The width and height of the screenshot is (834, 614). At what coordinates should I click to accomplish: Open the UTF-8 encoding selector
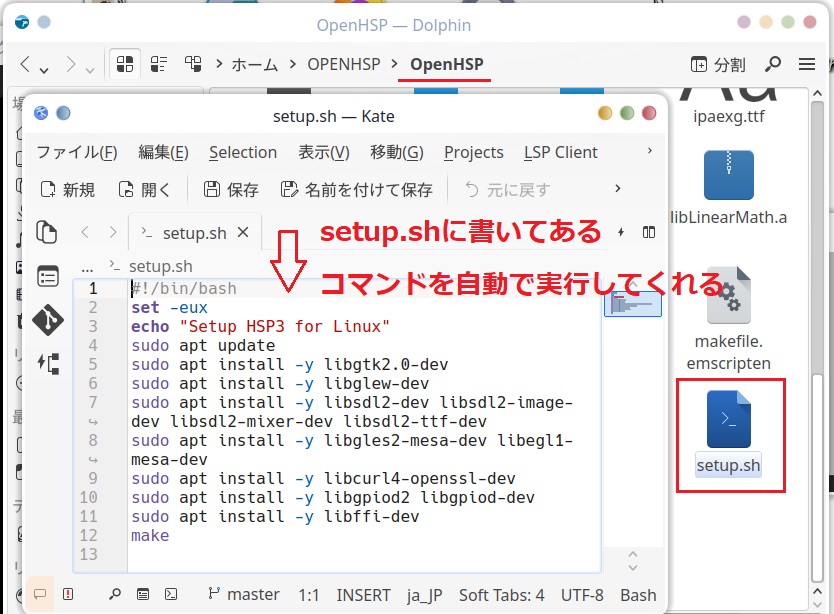[582, 595]
